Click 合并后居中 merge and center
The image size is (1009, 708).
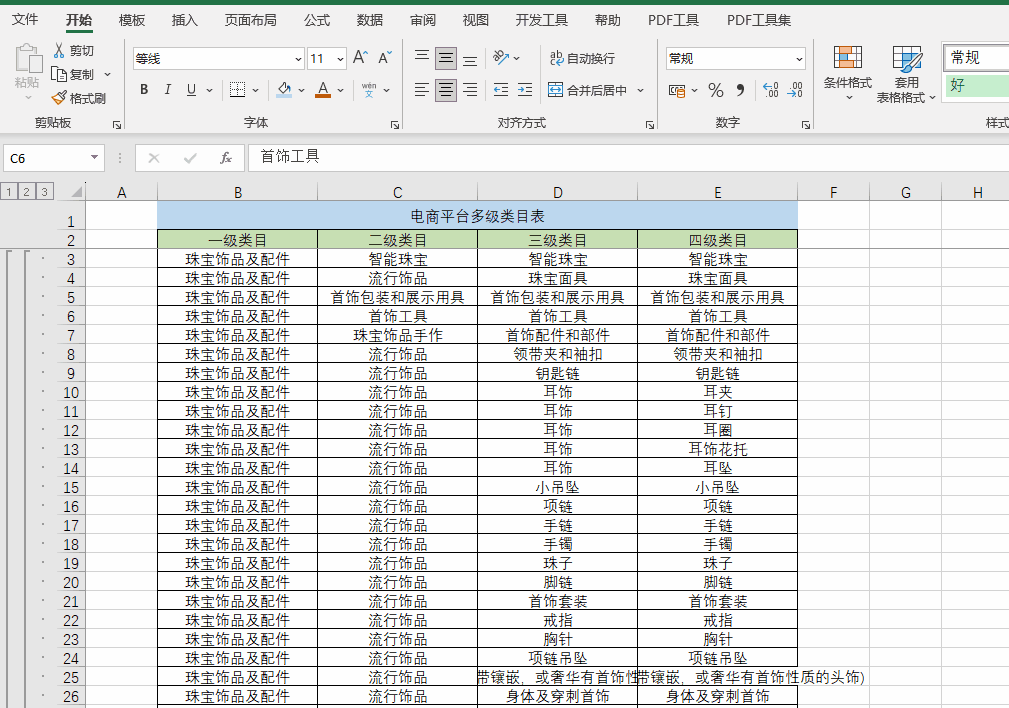pos(587,90)
